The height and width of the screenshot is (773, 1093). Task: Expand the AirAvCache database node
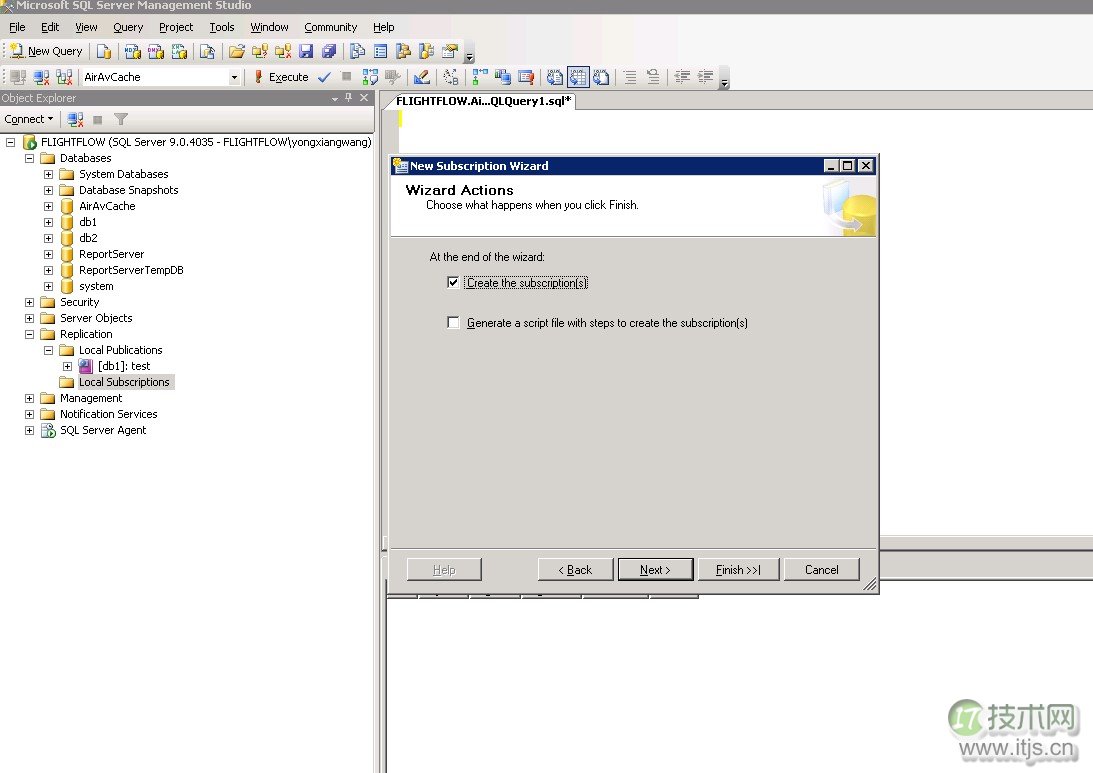(48, 206)
